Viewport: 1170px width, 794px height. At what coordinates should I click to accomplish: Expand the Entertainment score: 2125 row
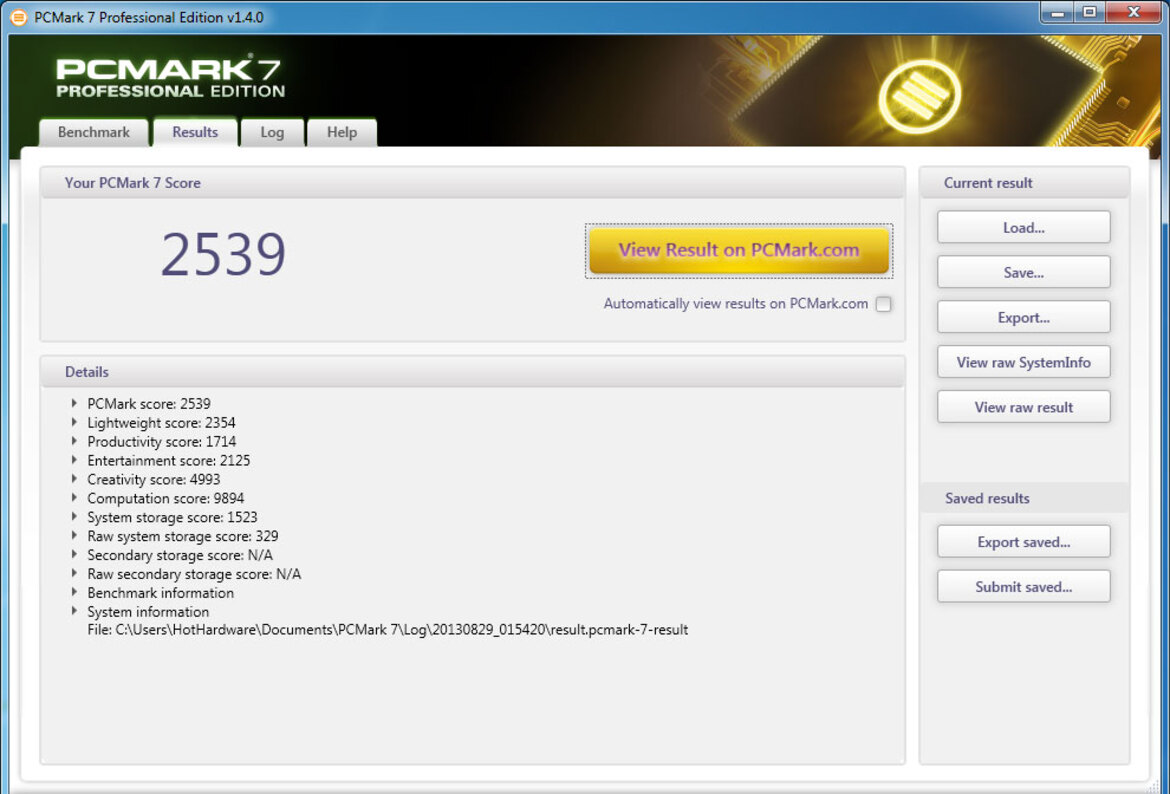(74, 460)
